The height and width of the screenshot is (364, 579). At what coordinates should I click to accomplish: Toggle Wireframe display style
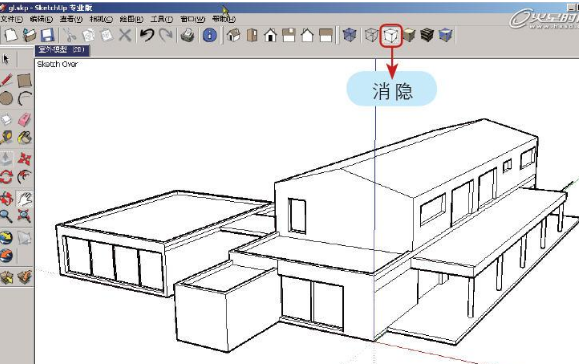pos(371,35)
